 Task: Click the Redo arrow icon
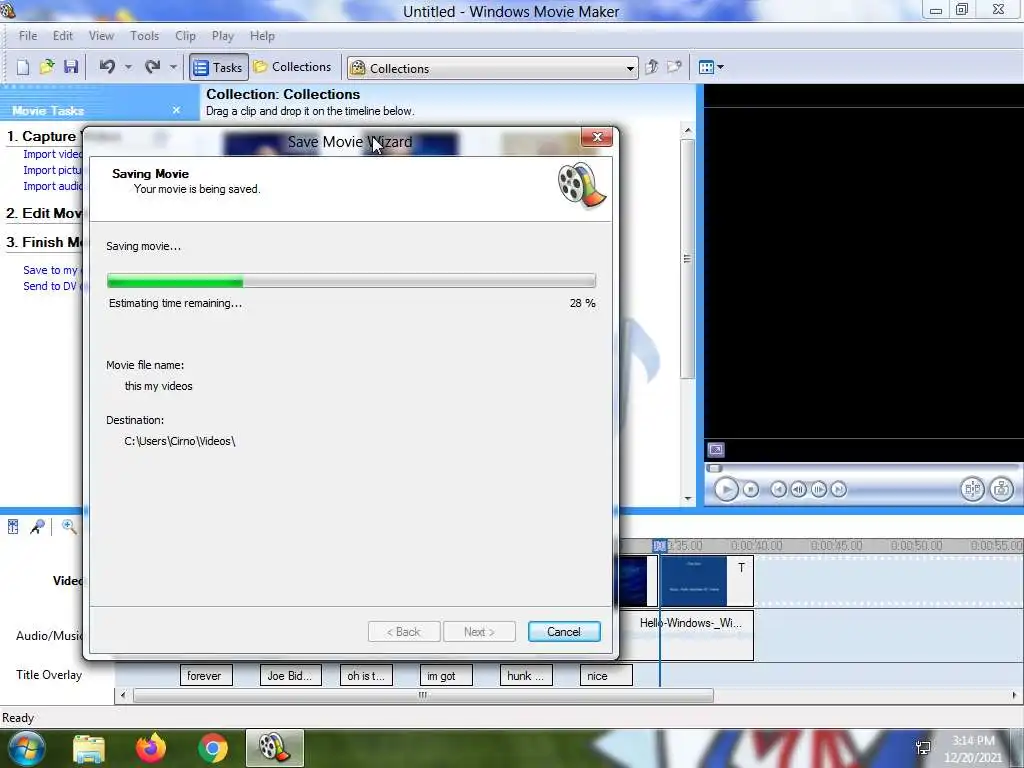pyautogui.click(x=152, y=67)
